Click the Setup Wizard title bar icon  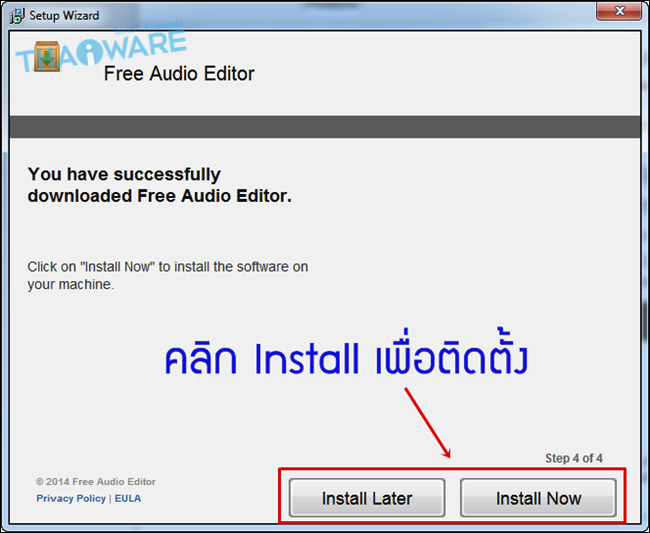(x=17, y=16)
